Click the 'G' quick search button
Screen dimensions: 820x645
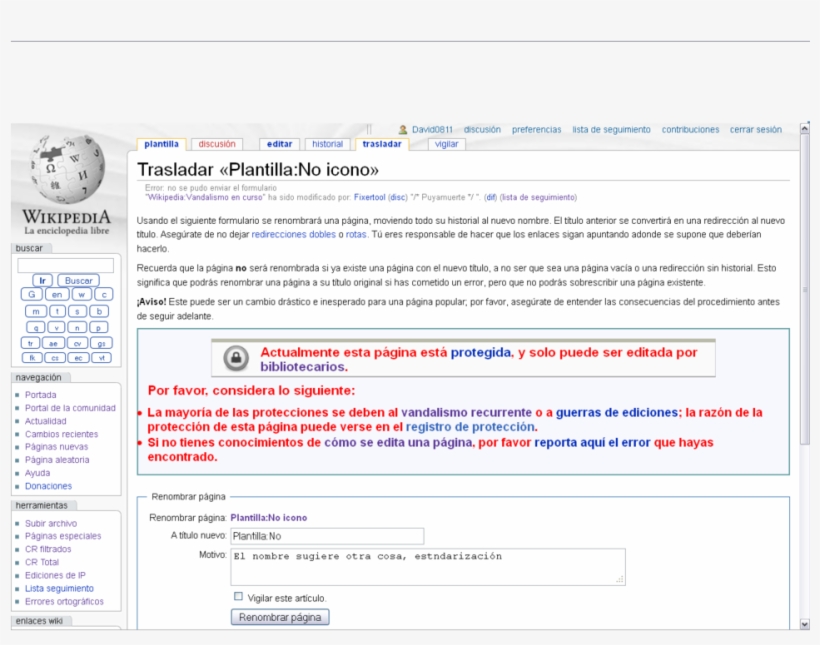31,295
